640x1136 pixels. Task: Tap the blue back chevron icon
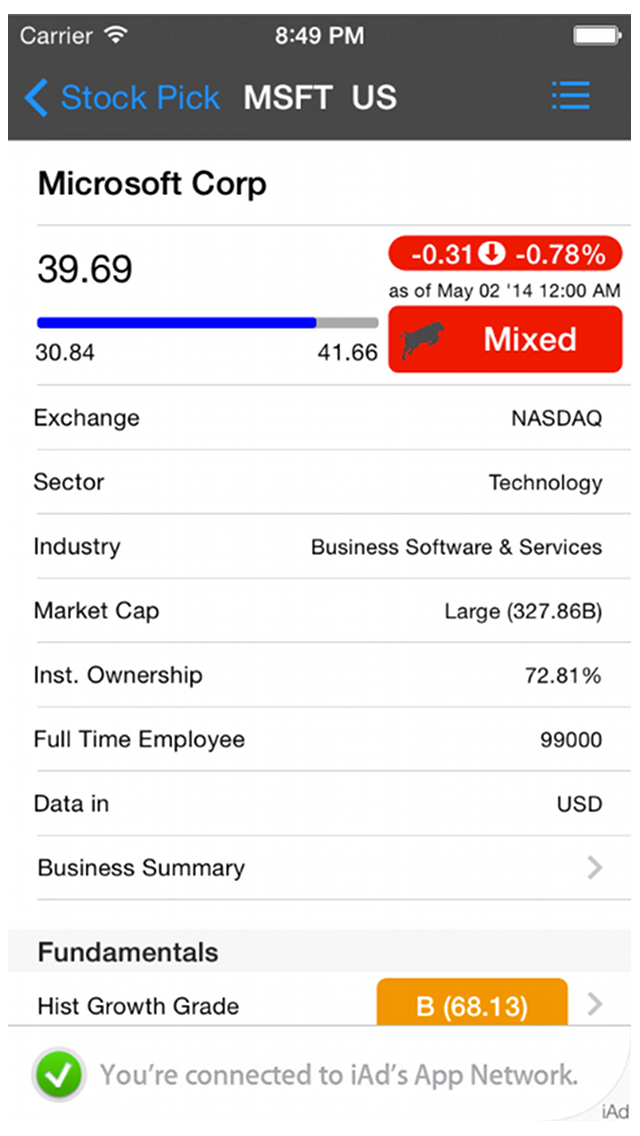tap(36, 98)
